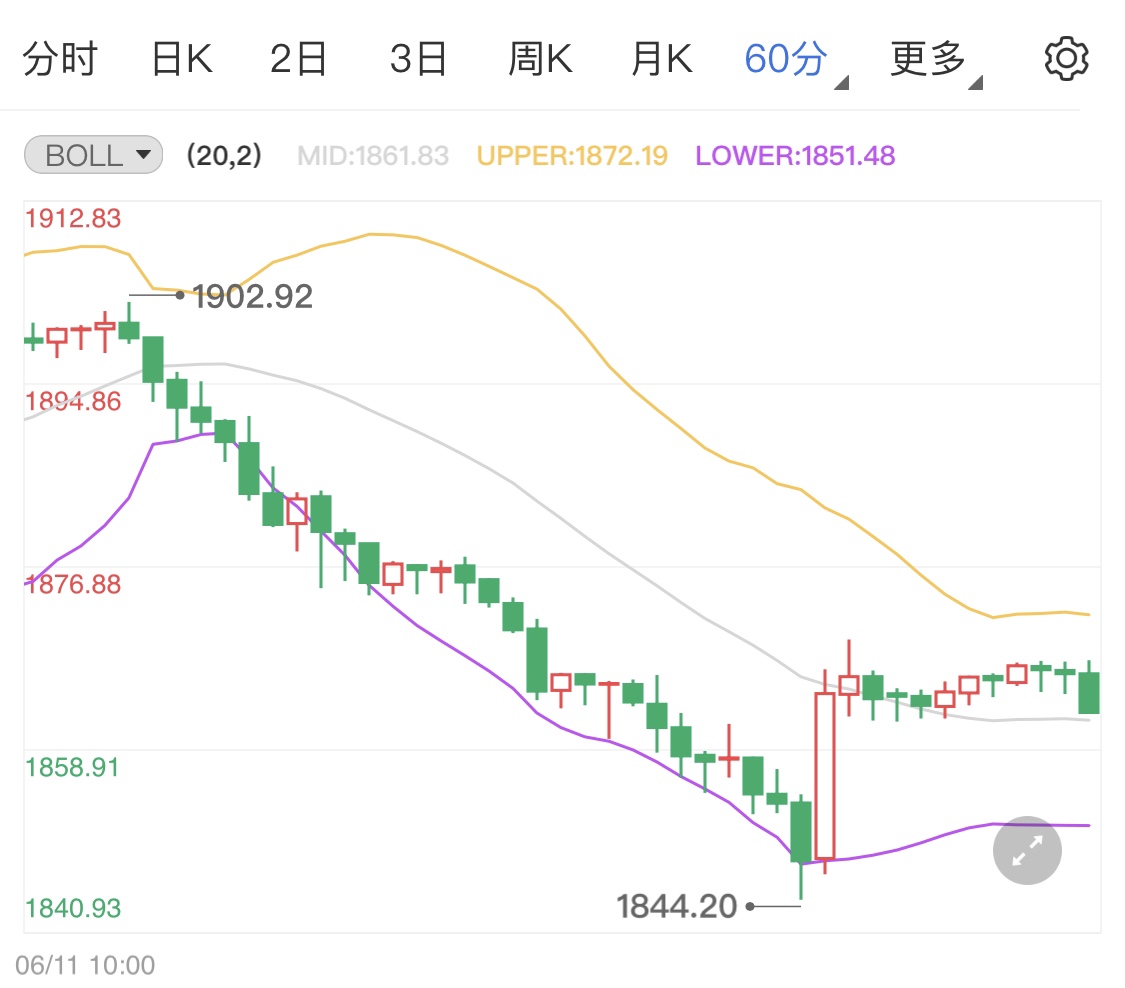Open the BOLL indicator dropdown

click(x=93, y=155)
